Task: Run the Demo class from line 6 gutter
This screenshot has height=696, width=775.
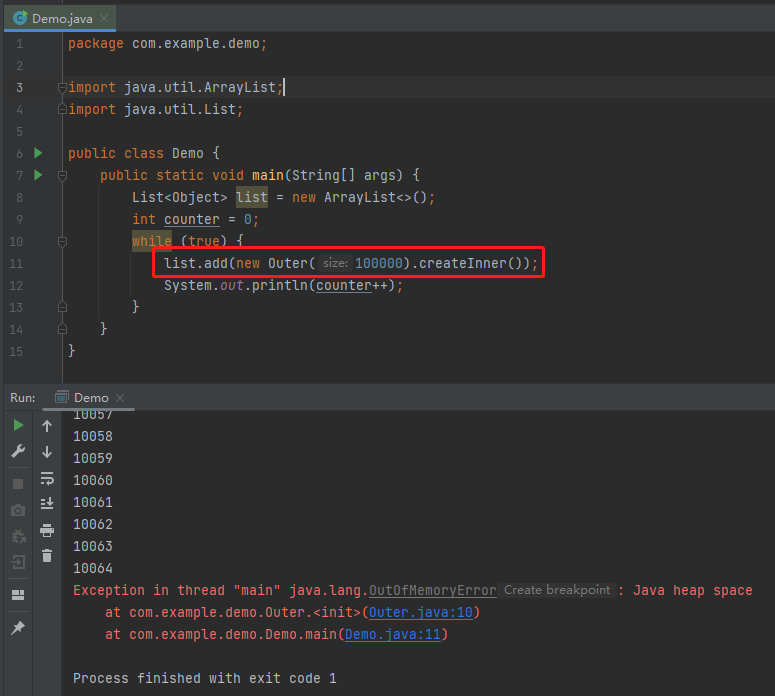Action: pos(38,153)
